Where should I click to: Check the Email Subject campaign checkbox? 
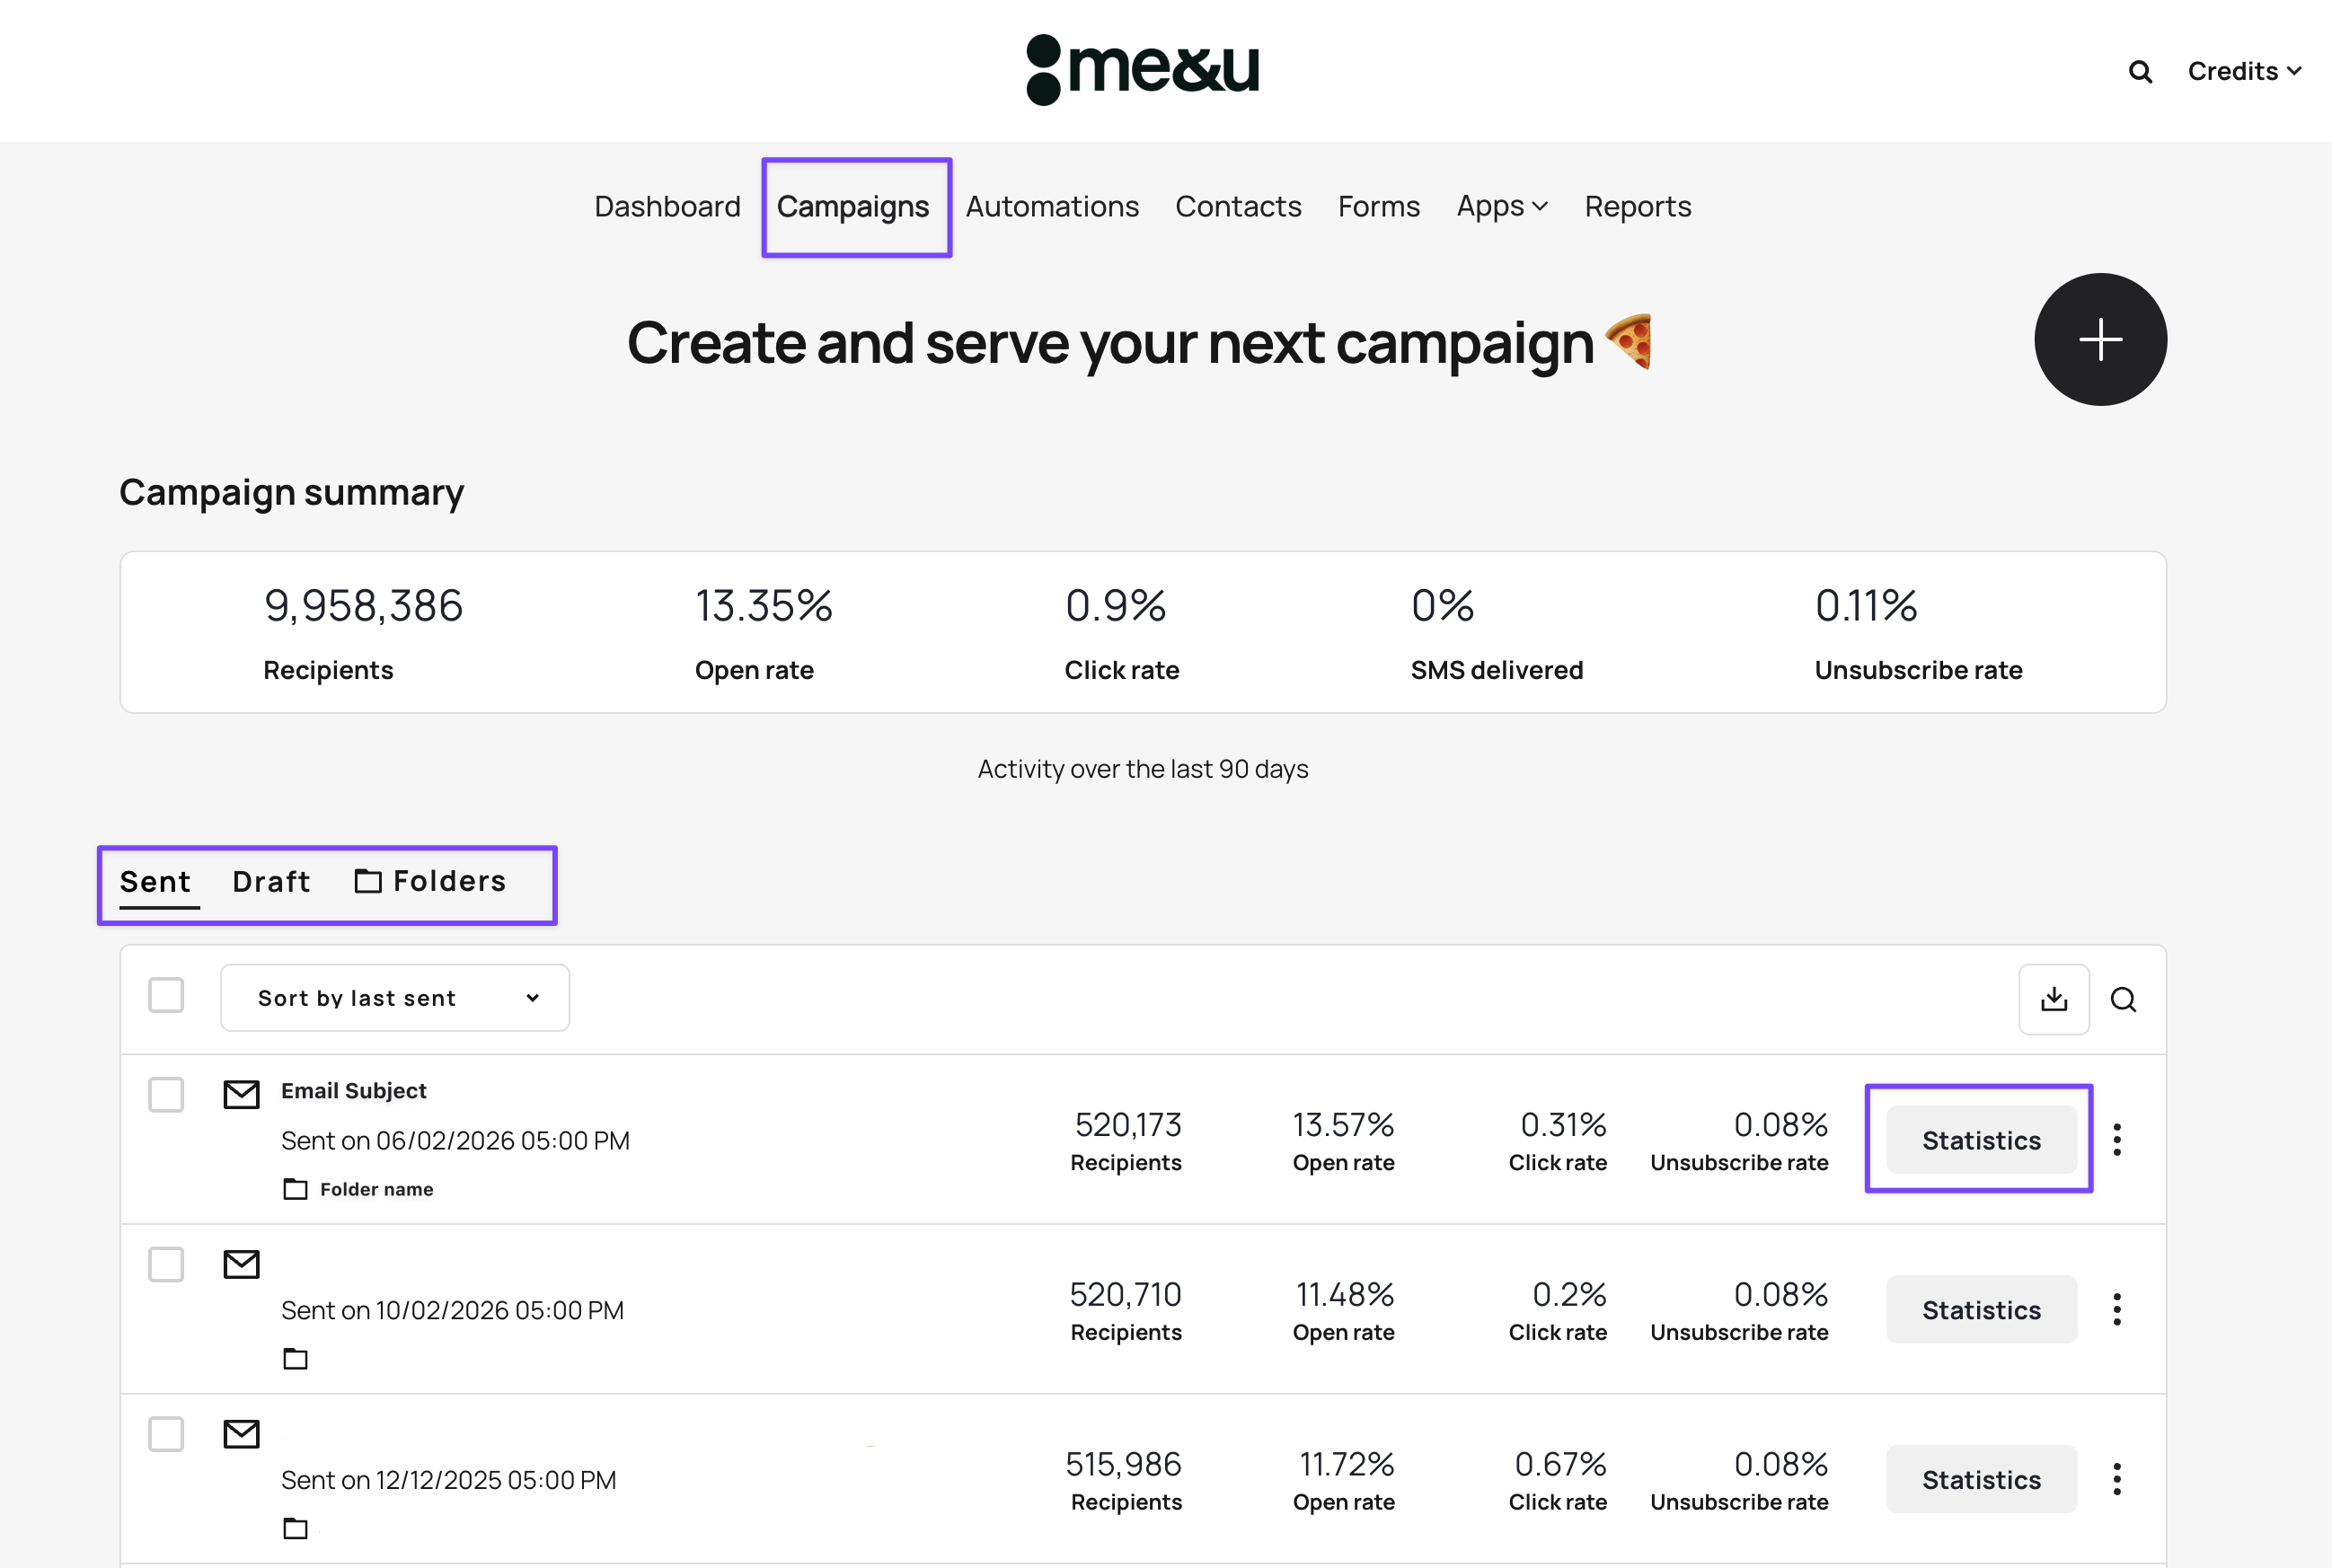(166, 1095)
